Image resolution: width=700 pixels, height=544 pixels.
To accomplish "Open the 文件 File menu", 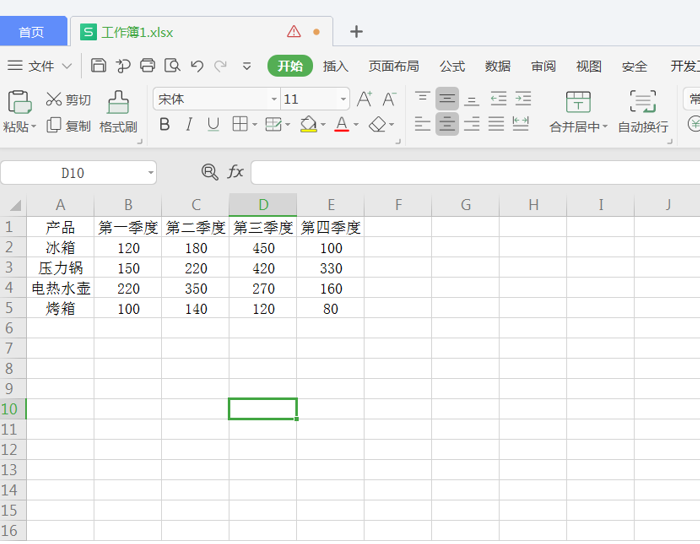I will coord(39,66).
